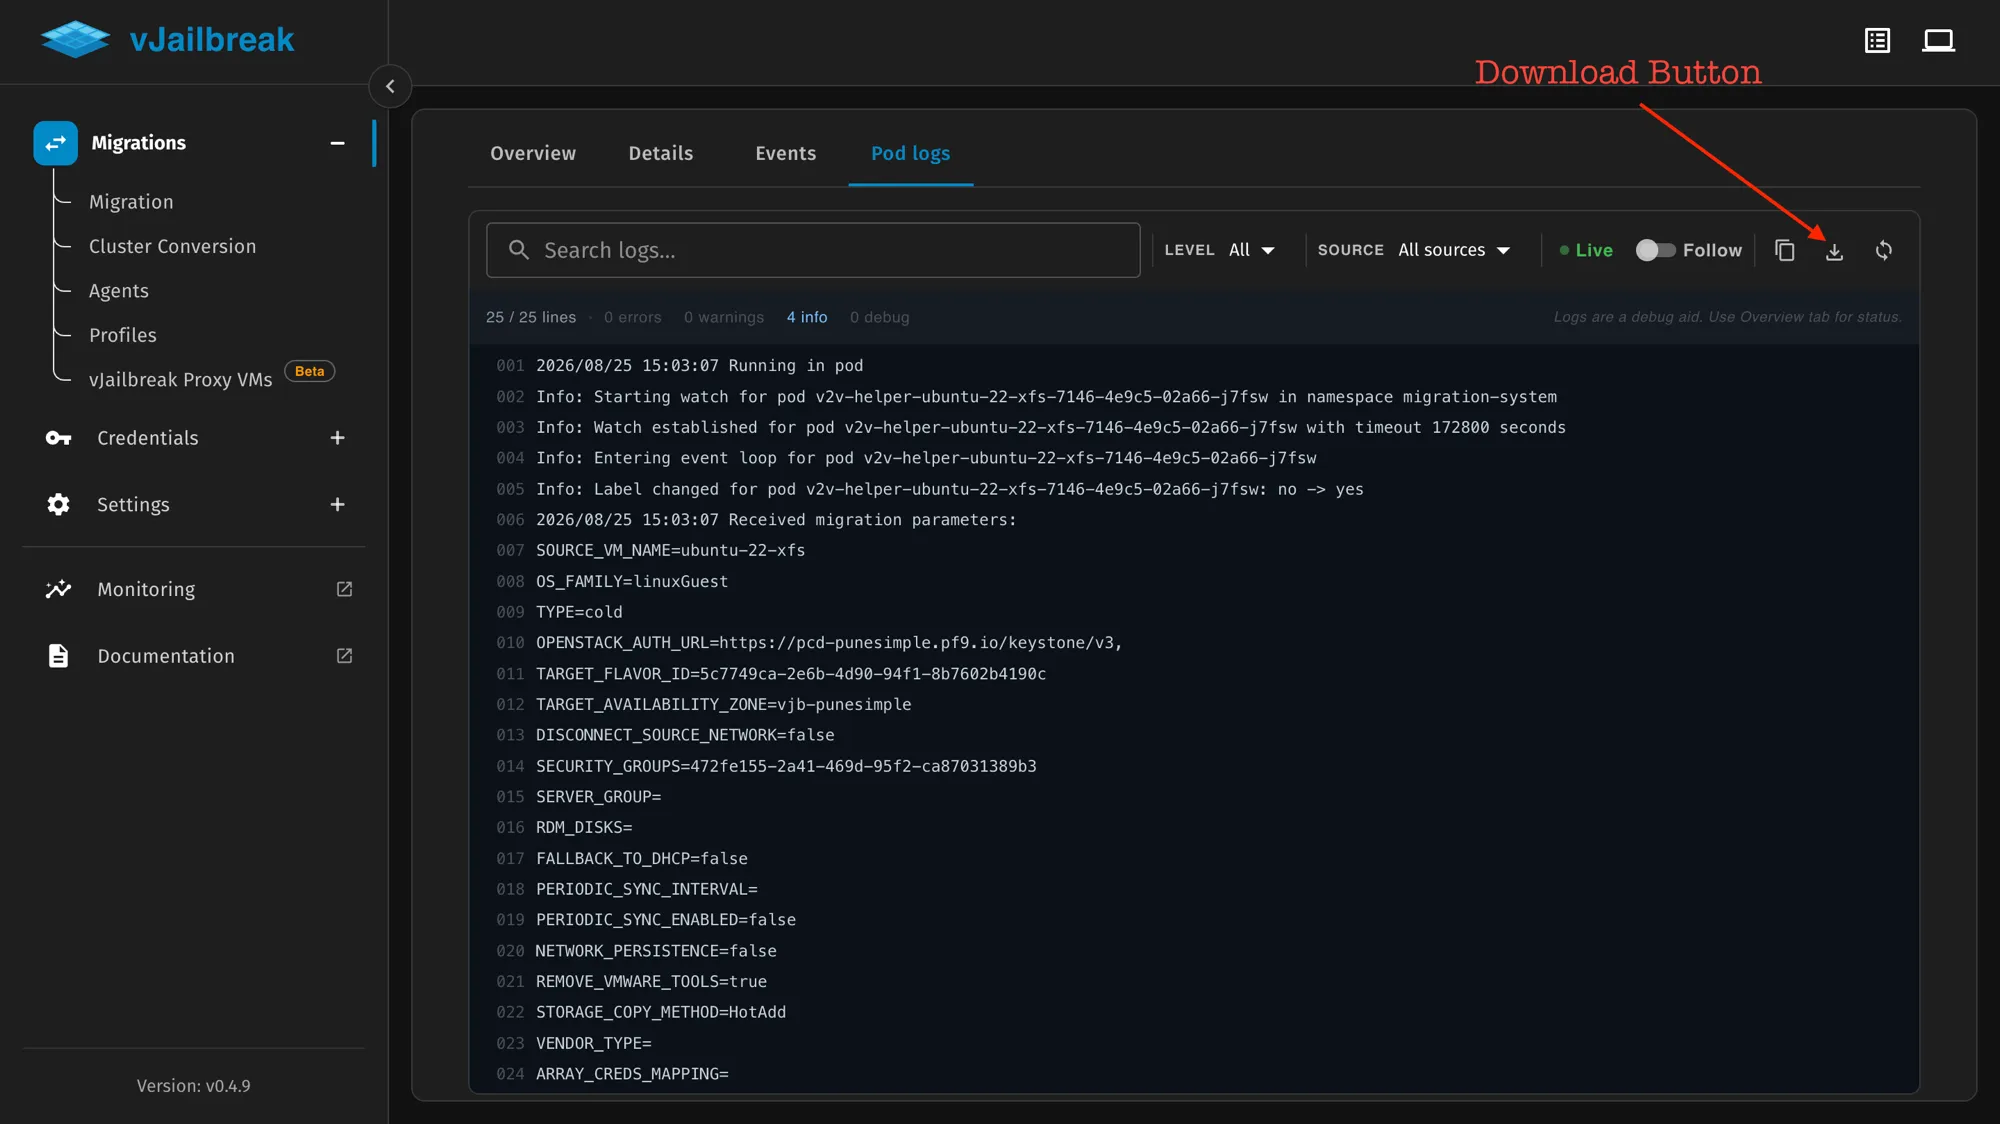Open Documentation external link icon
Screen dimensions: 2000x1124
(x=344, y=656)
